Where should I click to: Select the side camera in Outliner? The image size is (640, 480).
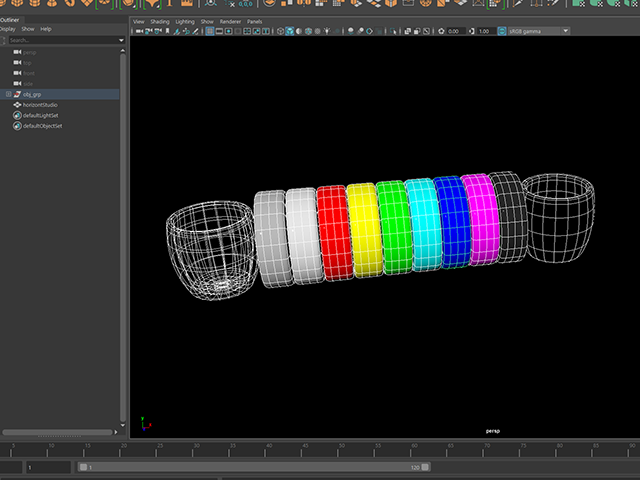pyautogui.click(x=28, y=84)
